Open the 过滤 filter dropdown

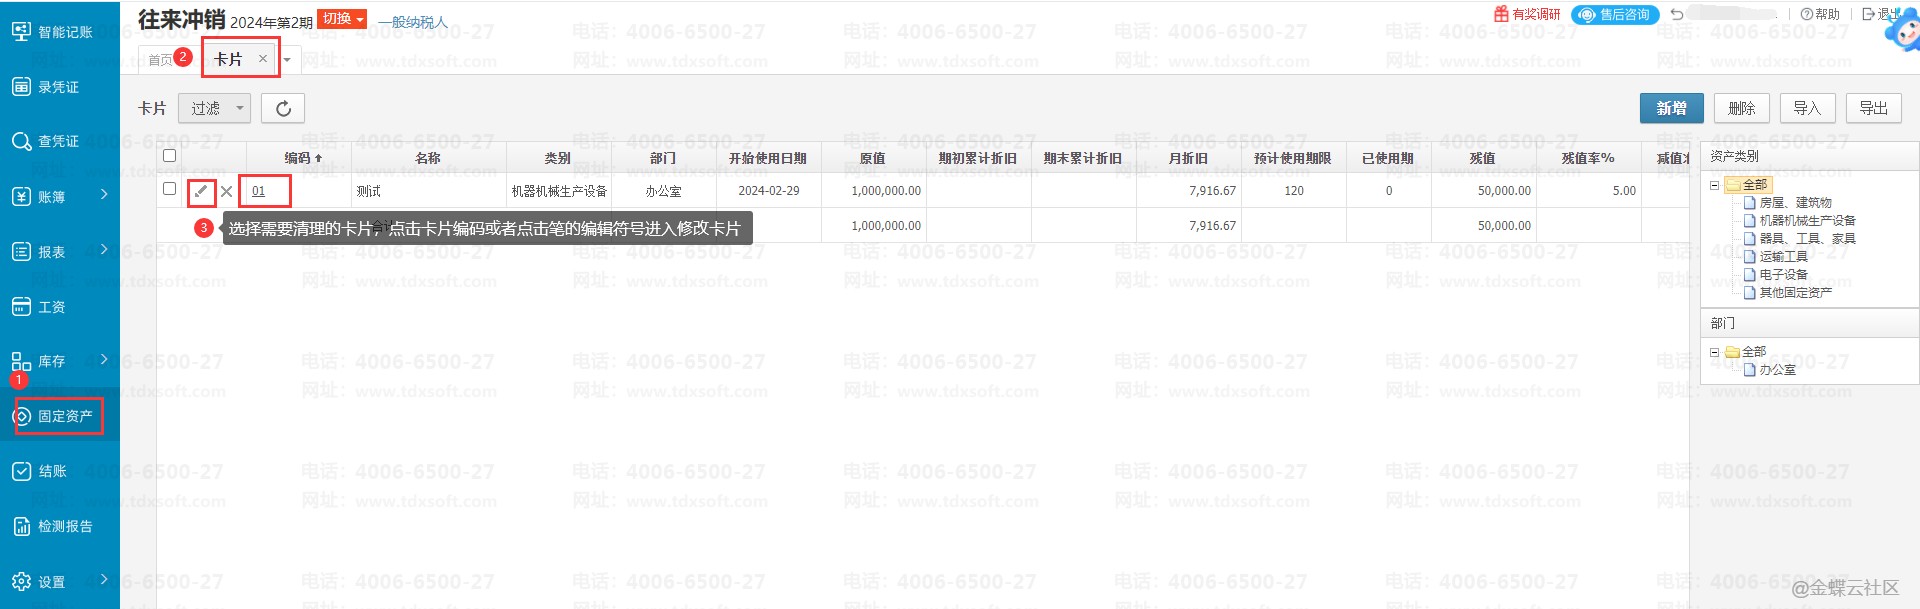point(214,108)
